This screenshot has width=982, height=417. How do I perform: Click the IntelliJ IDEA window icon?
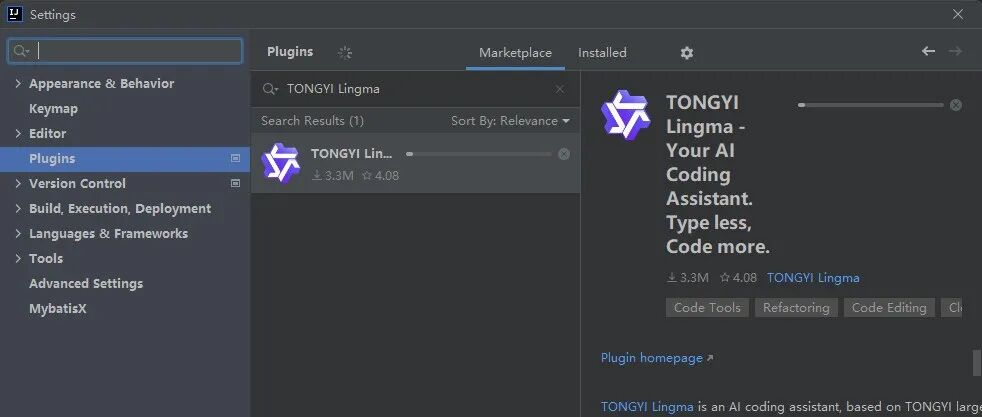pyautogui.click(x=15, y=14)
